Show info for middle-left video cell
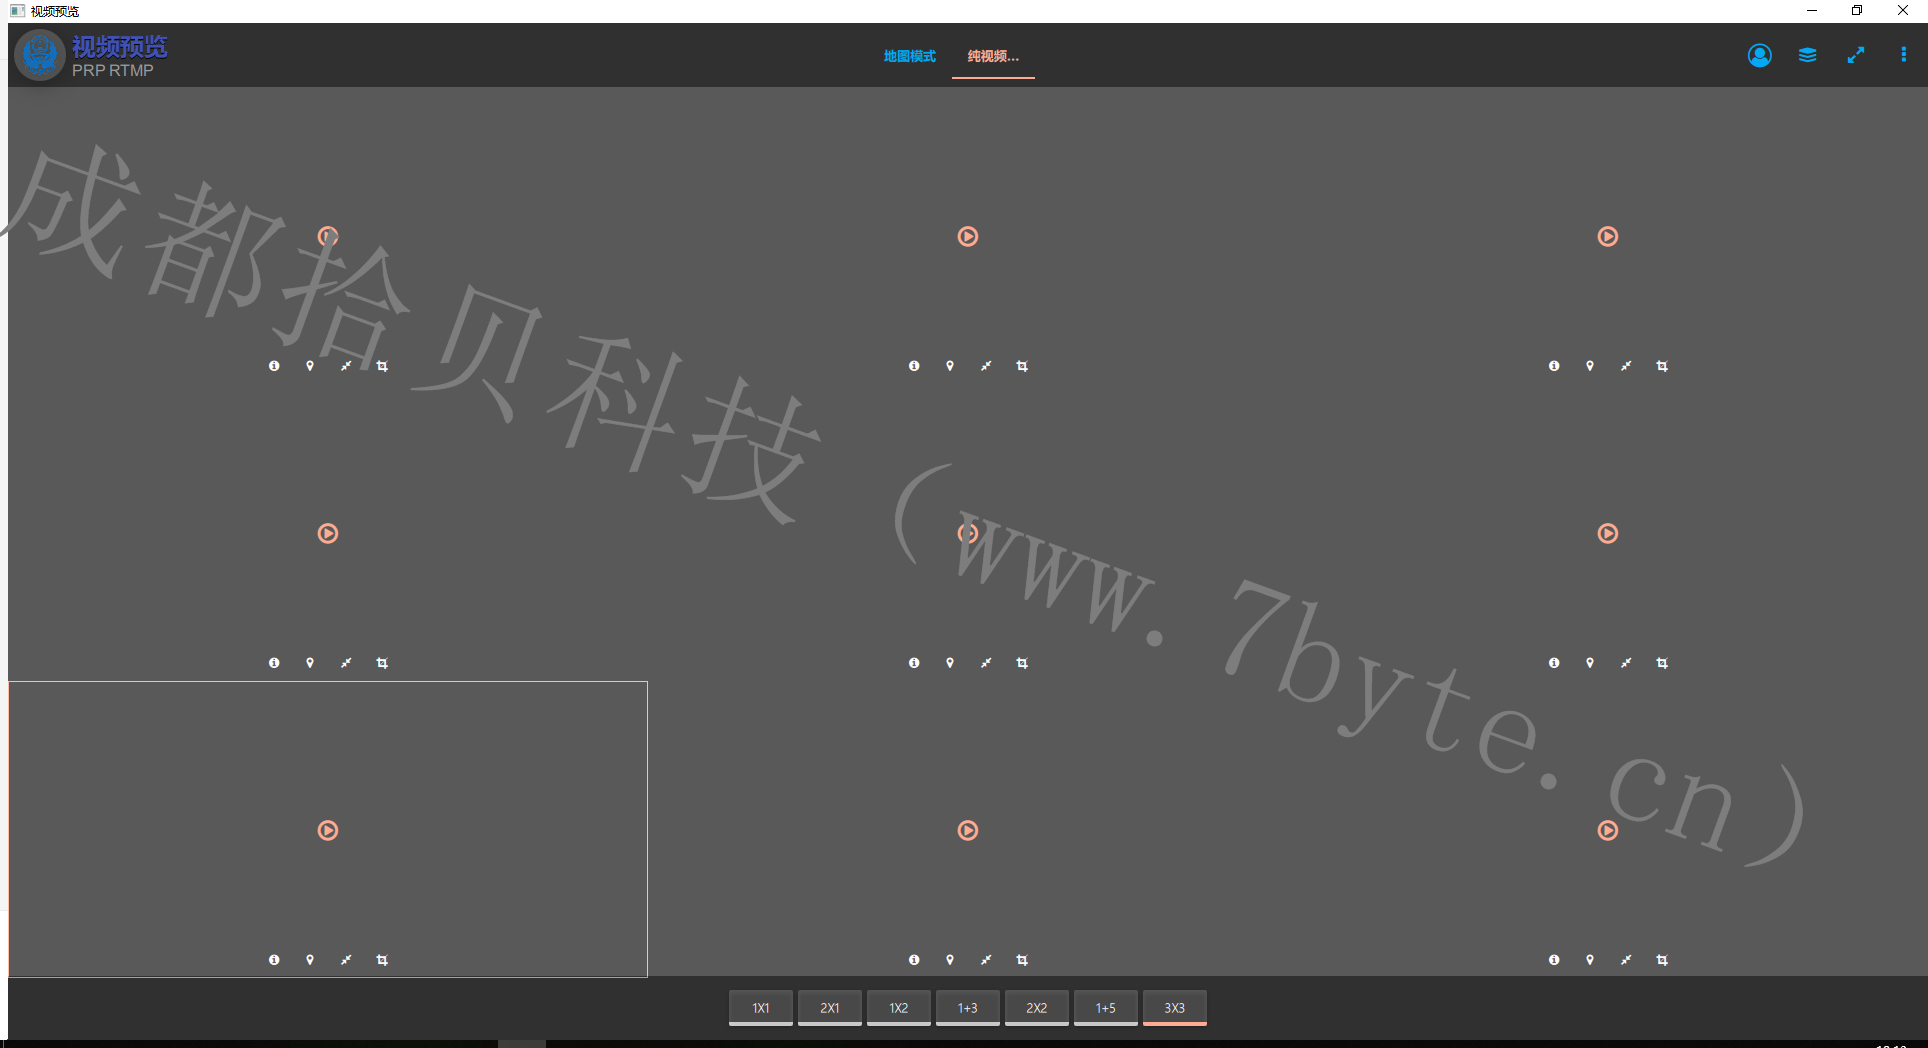 (274, 663)
